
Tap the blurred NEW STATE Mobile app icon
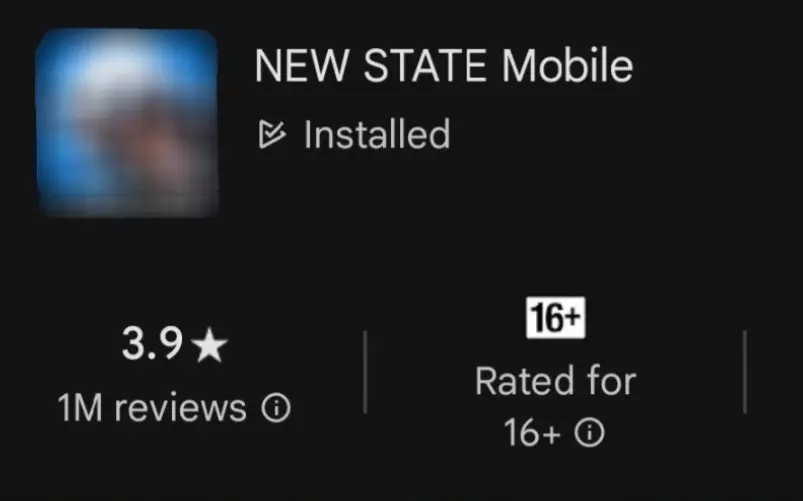pyautogui.click(x=127, y=123)
